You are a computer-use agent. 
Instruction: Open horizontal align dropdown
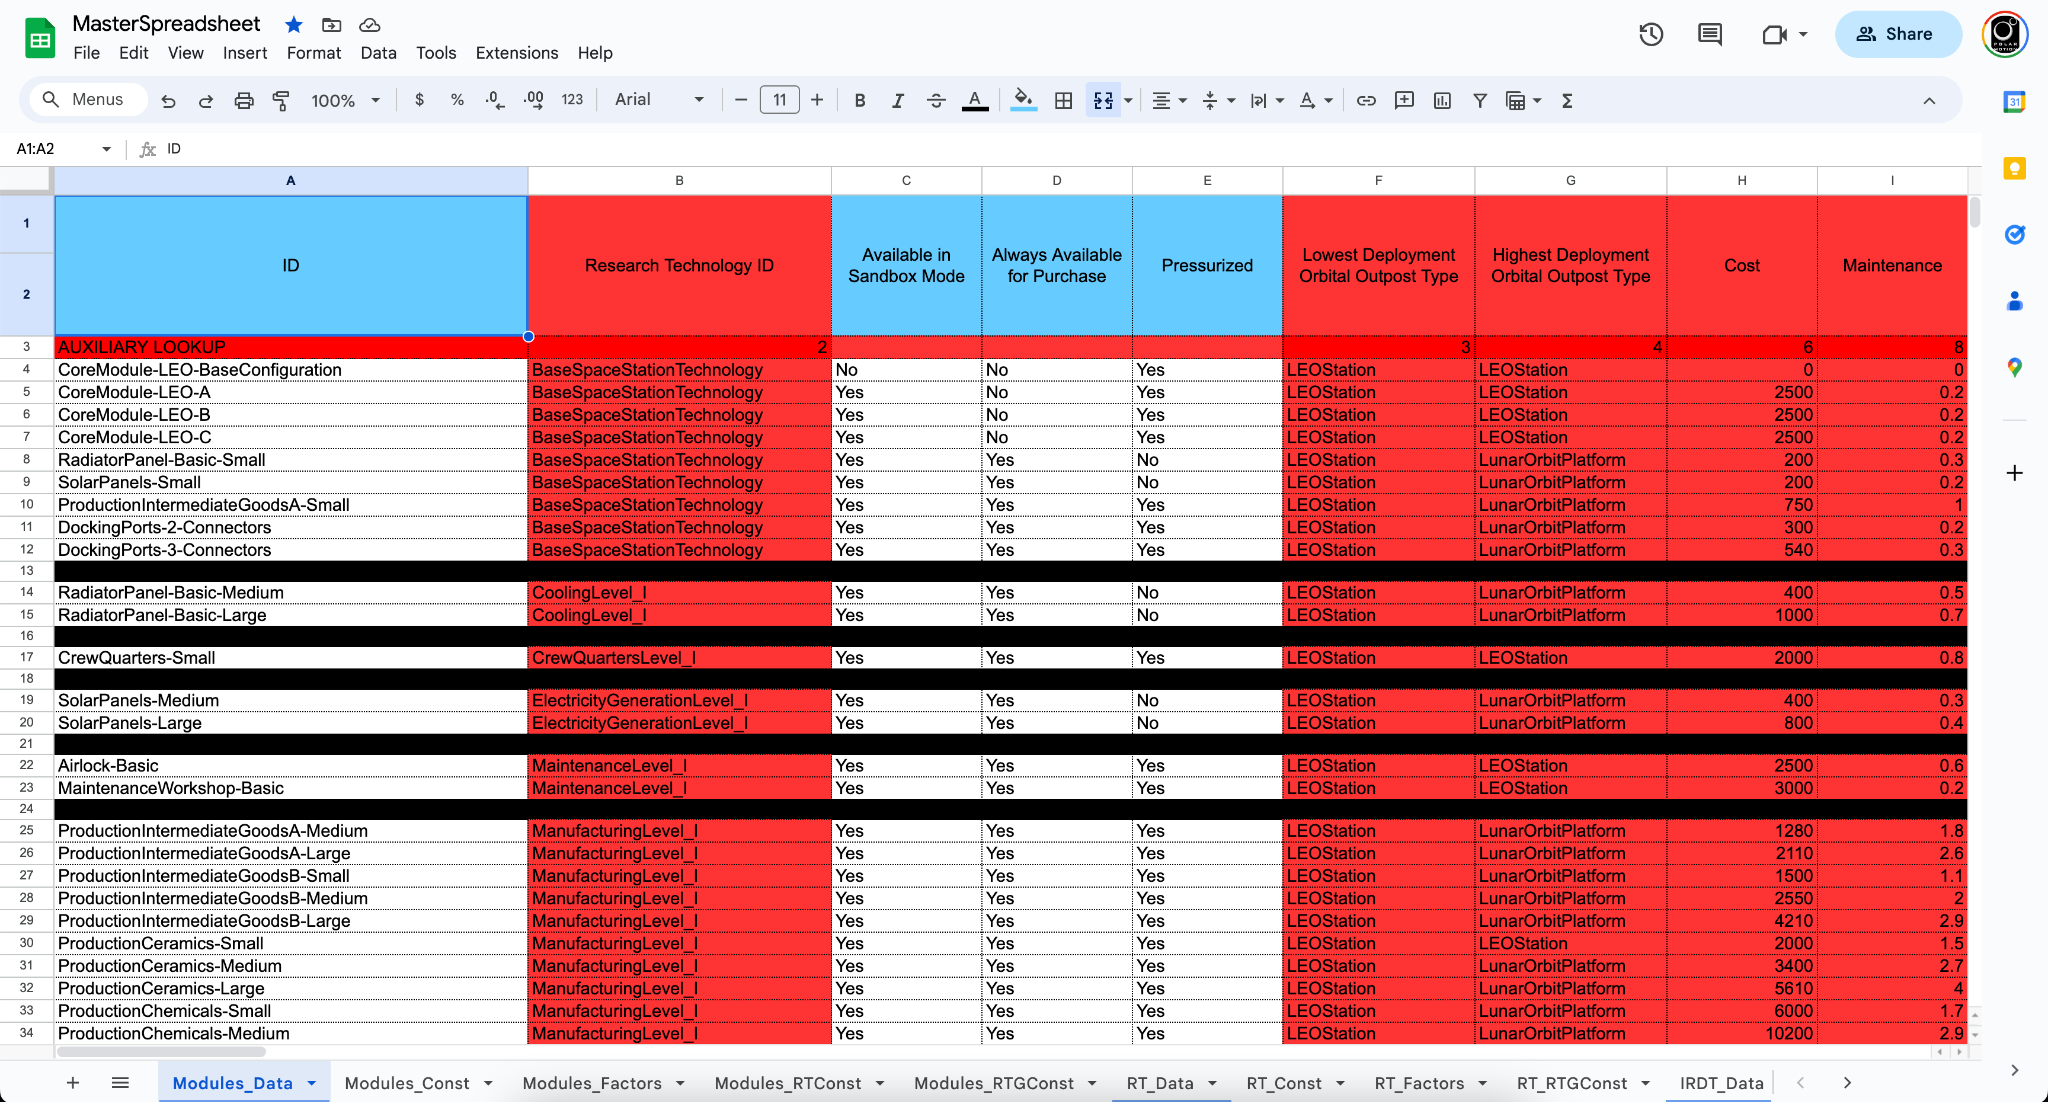1169,100
